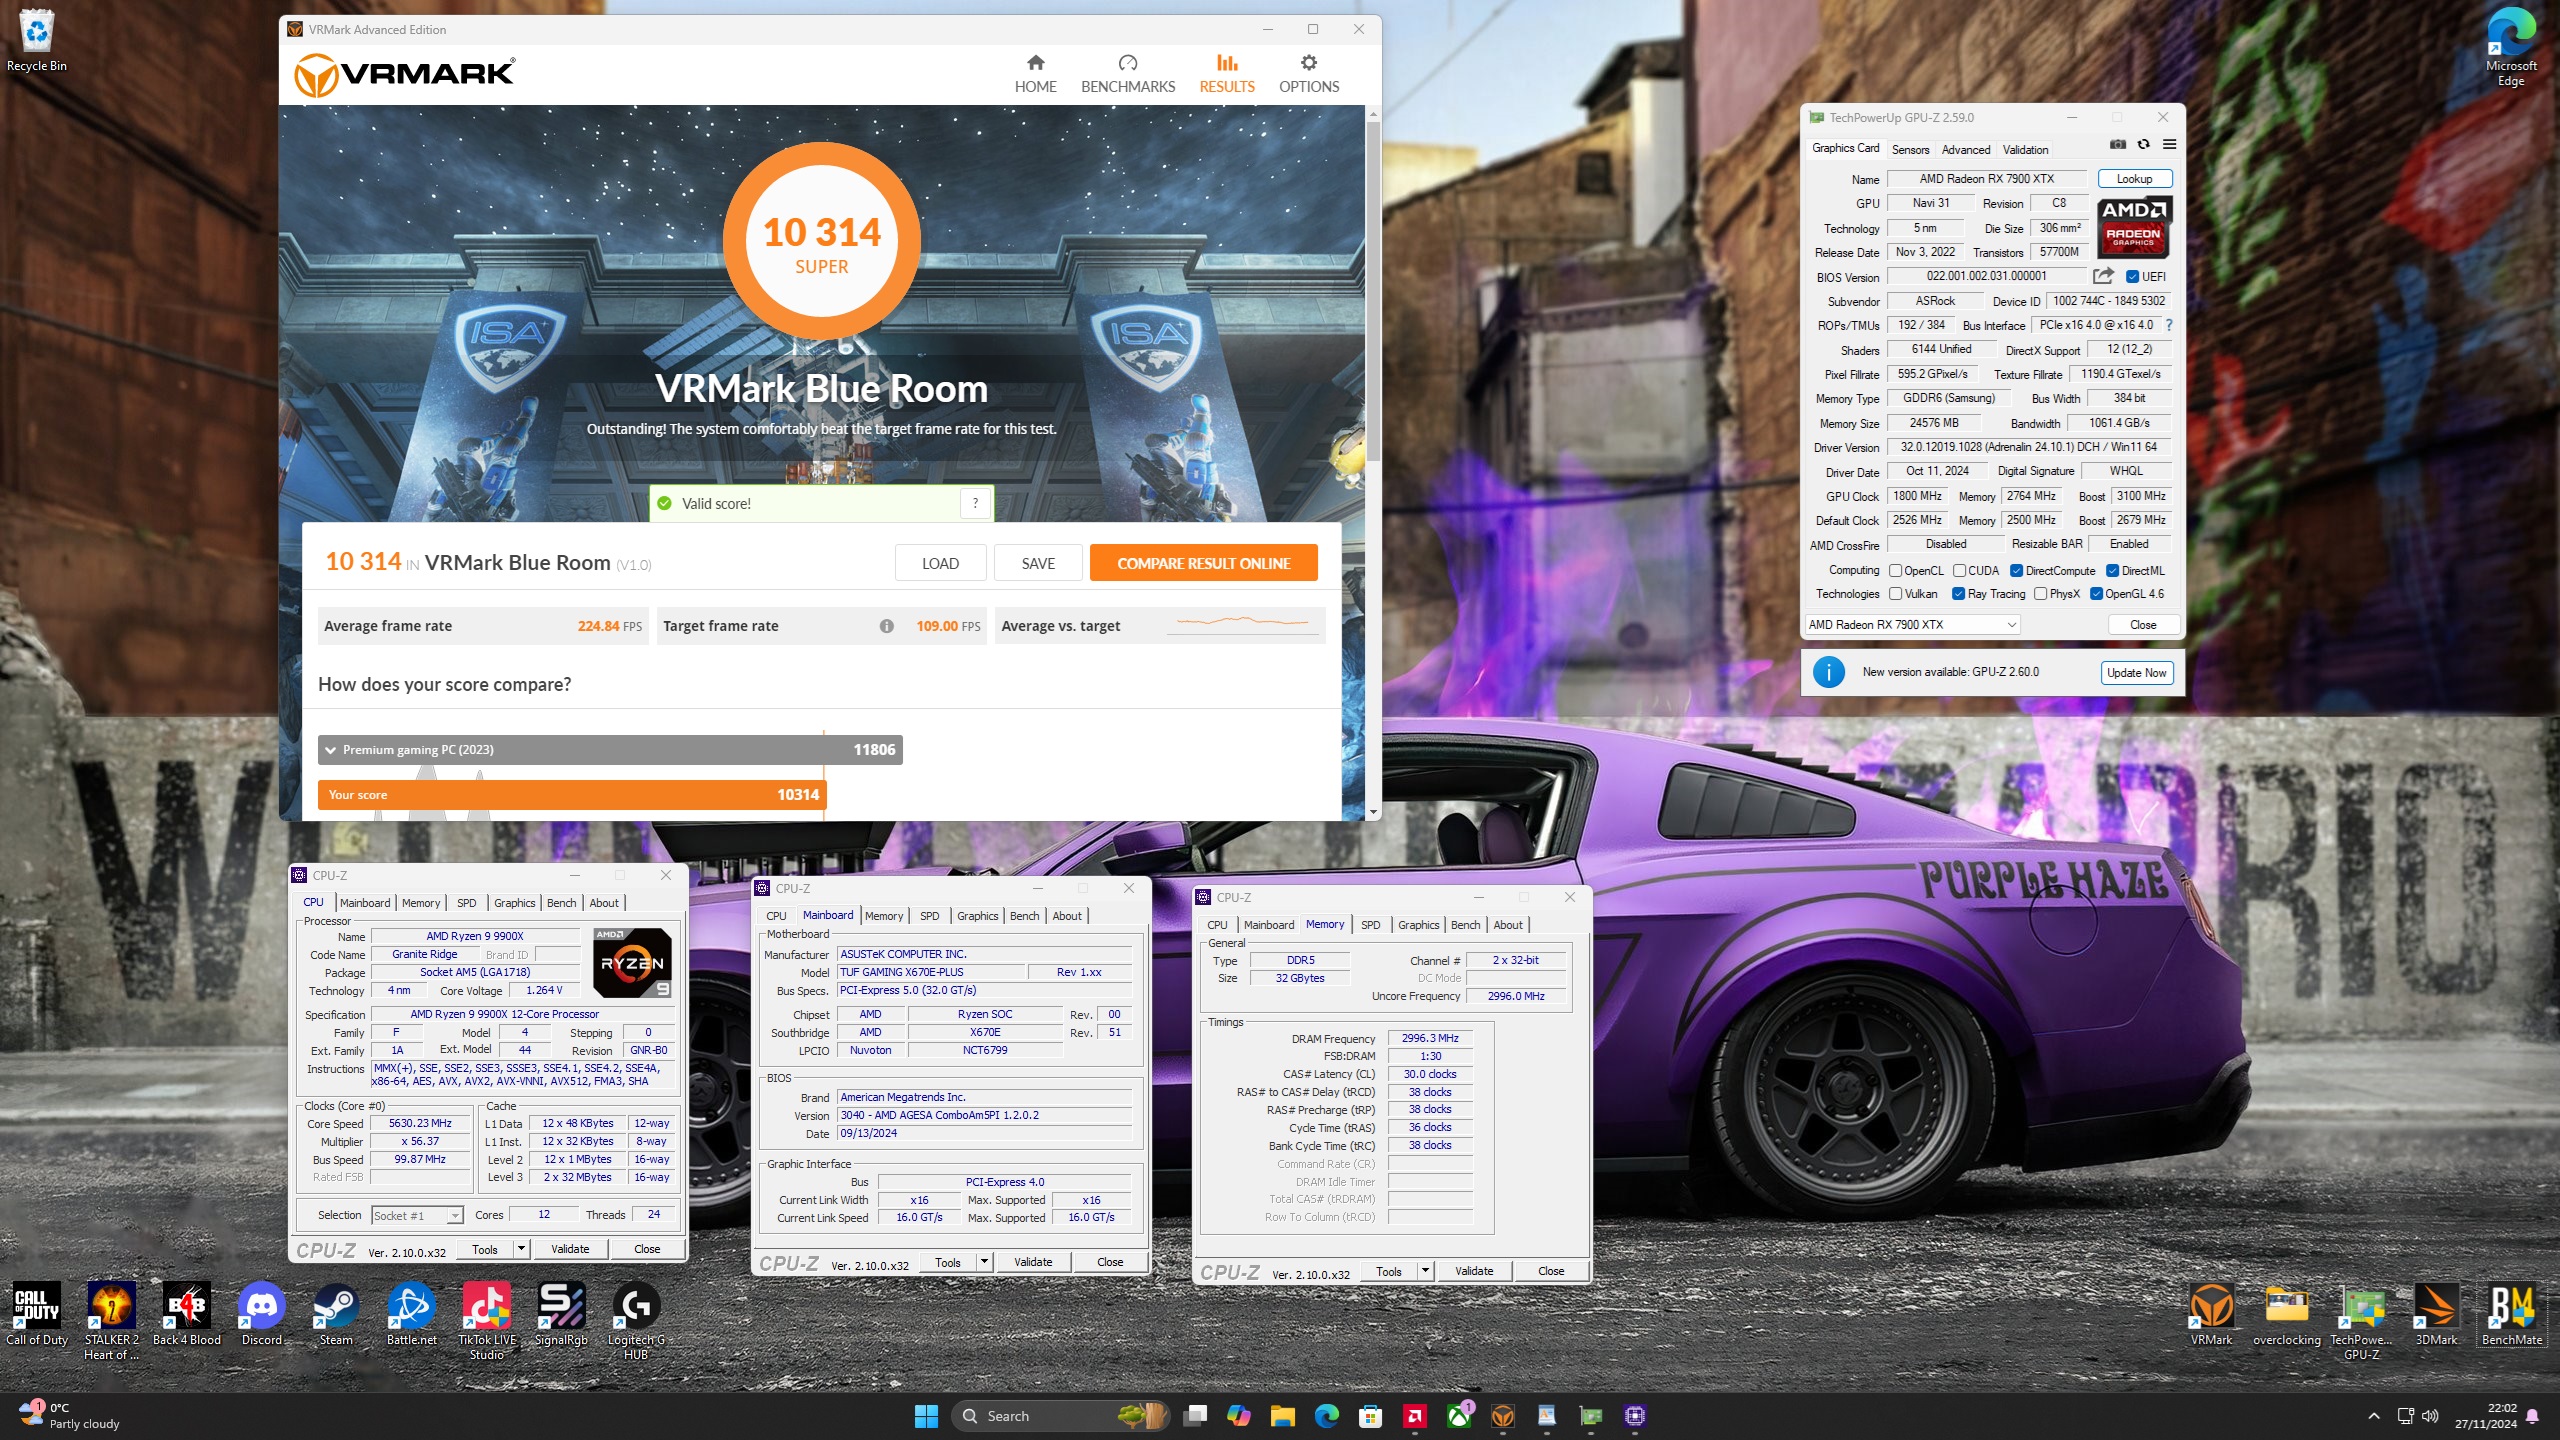Click Update Now for GPU-Z 2.60.0
The width and height of the screenshot is (2560, 1440).
tap(2136, 673)
